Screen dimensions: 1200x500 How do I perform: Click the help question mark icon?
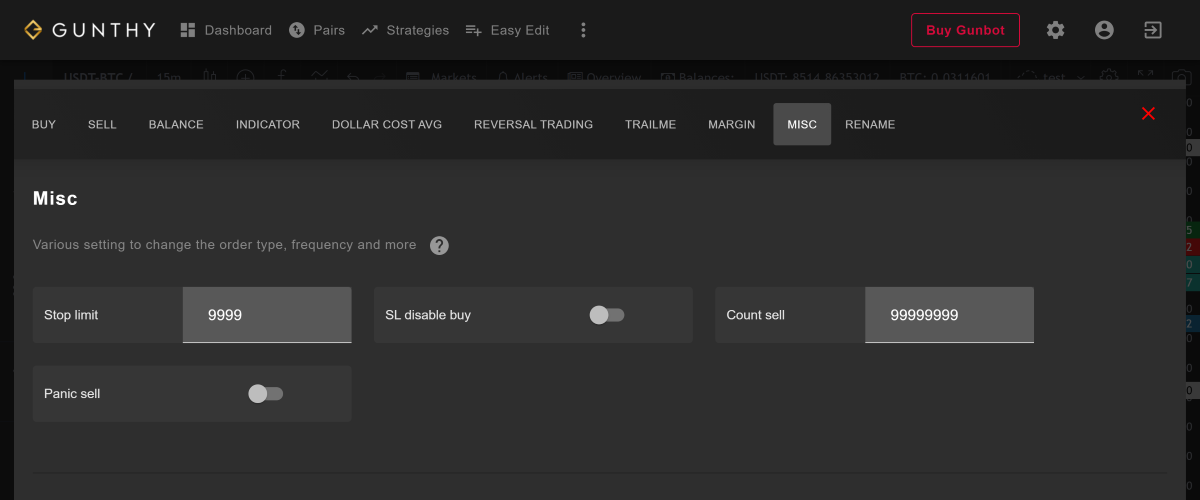[439, 245]
